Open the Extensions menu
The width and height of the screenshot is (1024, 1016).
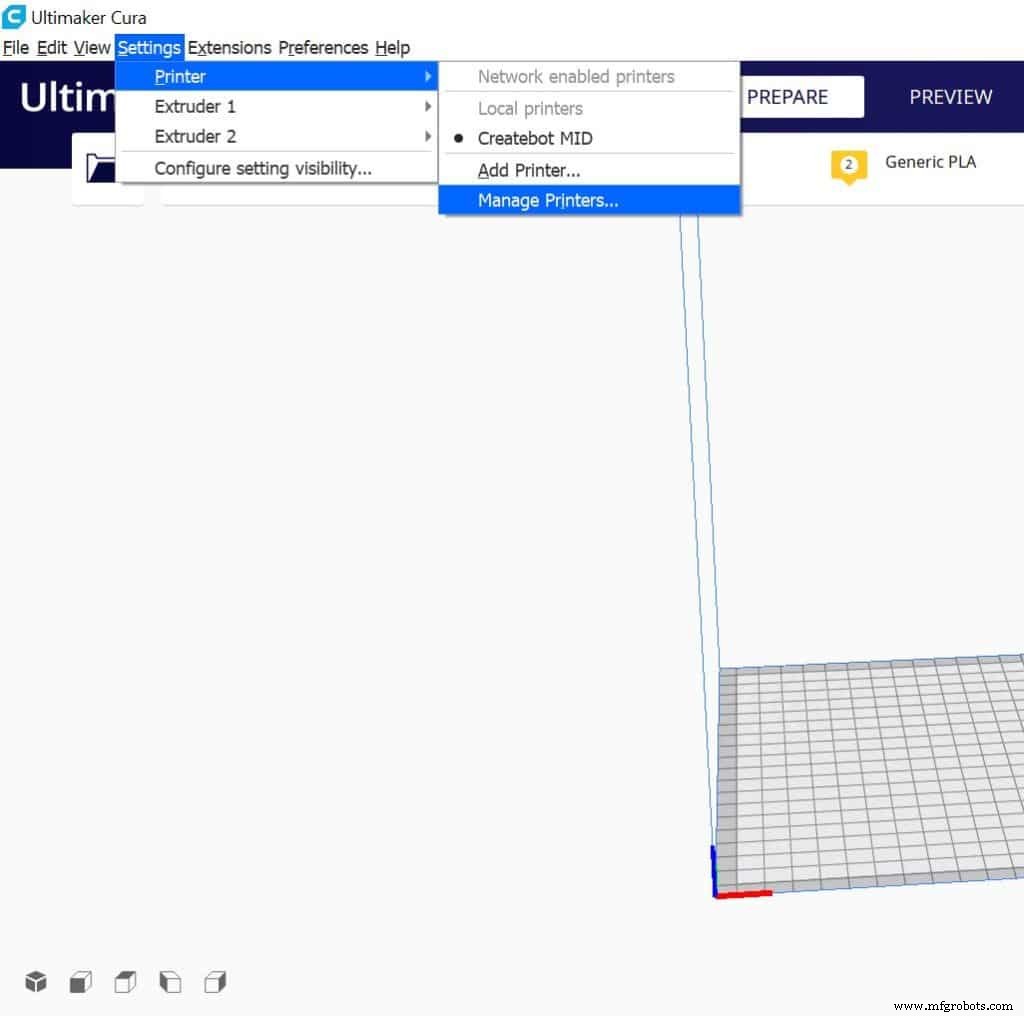pyautogui.click(x=229, y=47)
